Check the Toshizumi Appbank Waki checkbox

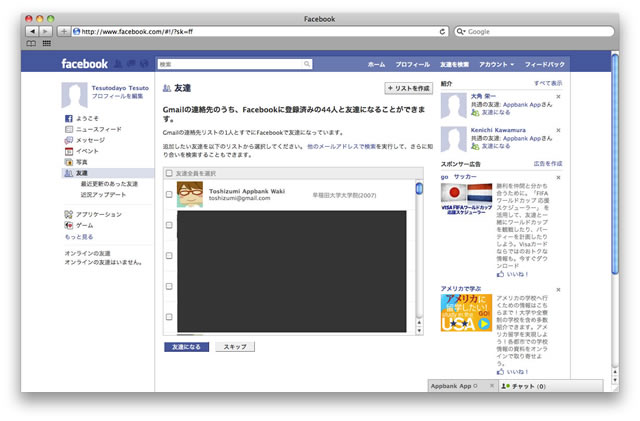pos(169,194)
